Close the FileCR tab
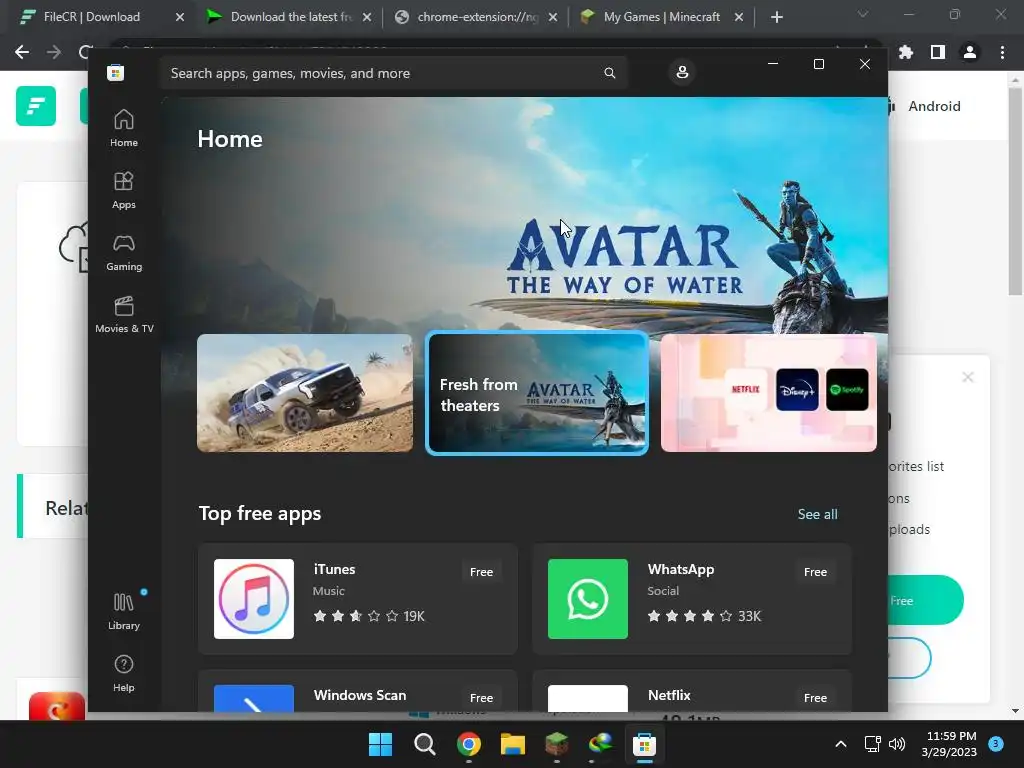 click(x=180, y=17)
